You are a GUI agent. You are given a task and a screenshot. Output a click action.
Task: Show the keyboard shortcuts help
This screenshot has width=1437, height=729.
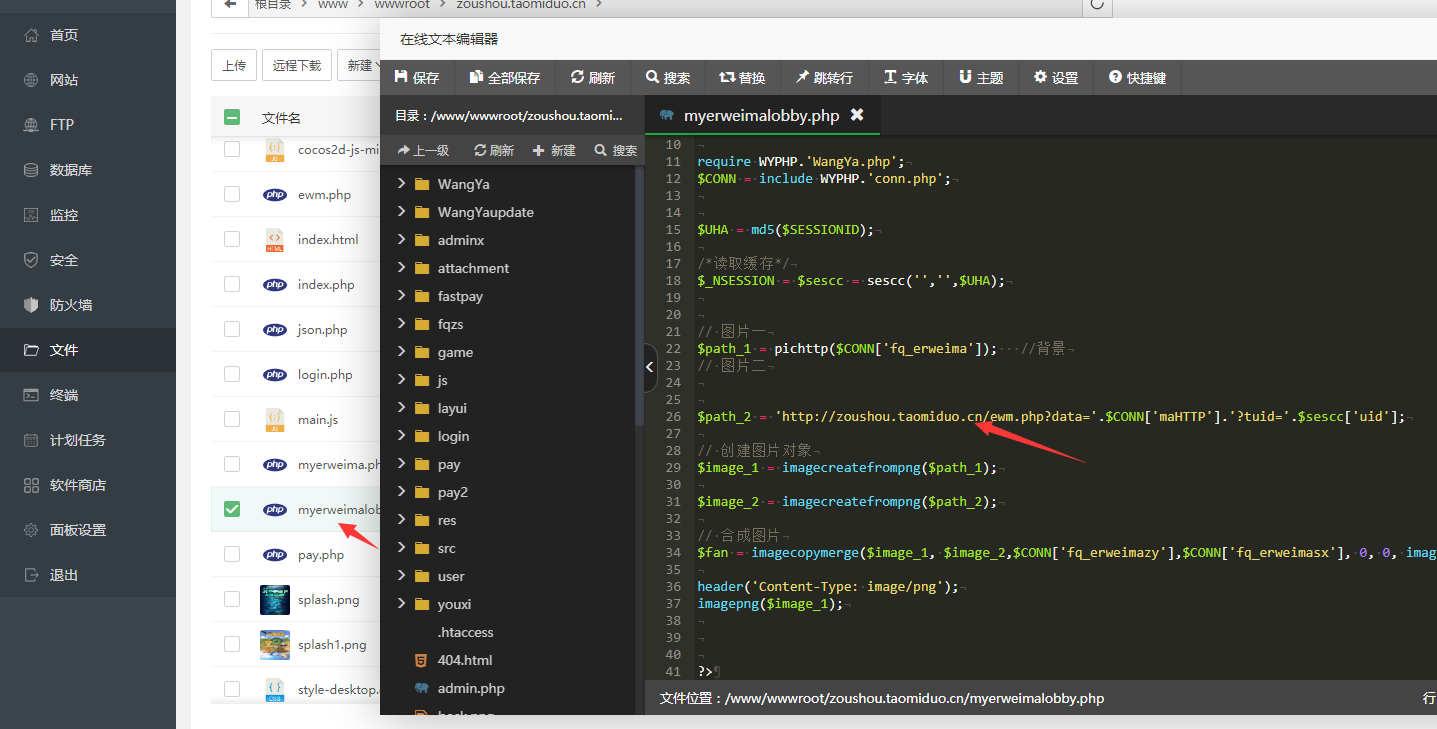(1136, 77)
